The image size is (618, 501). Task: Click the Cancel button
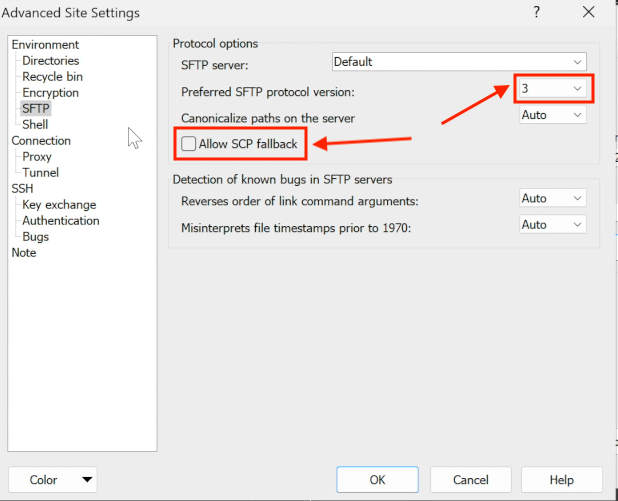pos(471,480)
